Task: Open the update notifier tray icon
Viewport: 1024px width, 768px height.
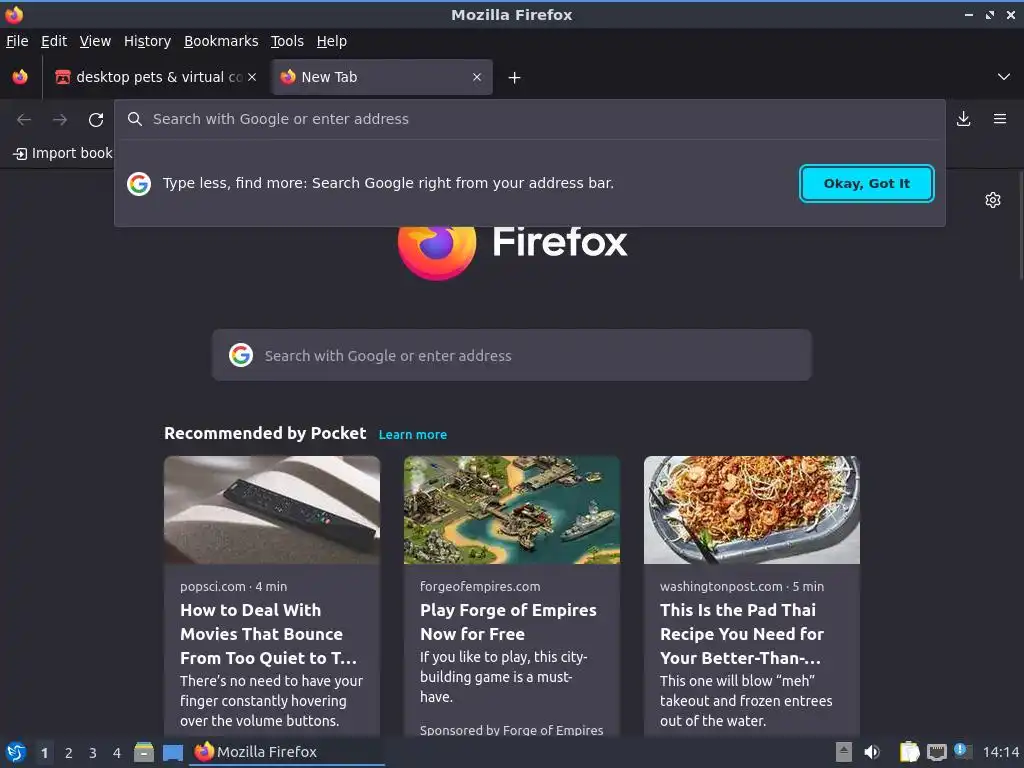Action: coord(962,751)
